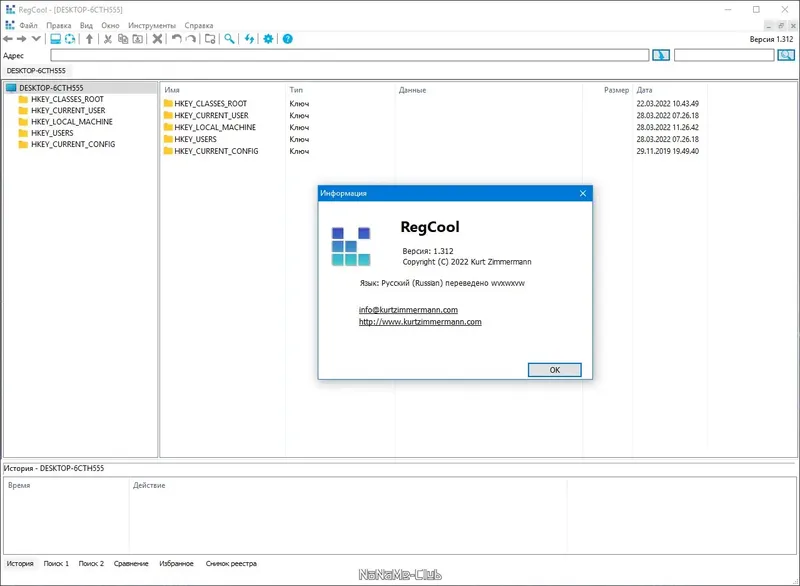Click the blue help question mark icon

(x=288, y=39)
